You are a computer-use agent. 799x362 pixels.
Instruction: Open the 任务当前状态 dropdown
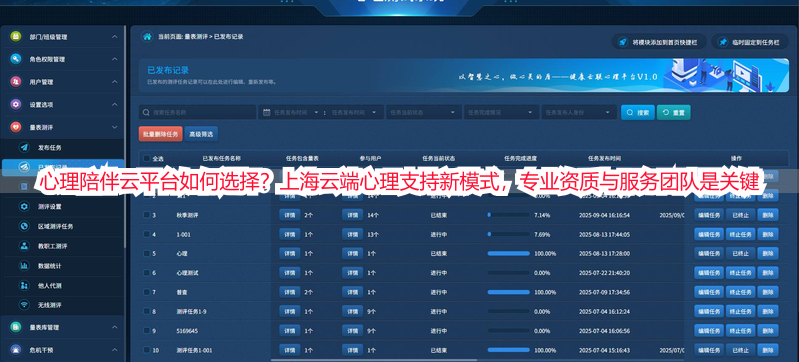point(423,112)
